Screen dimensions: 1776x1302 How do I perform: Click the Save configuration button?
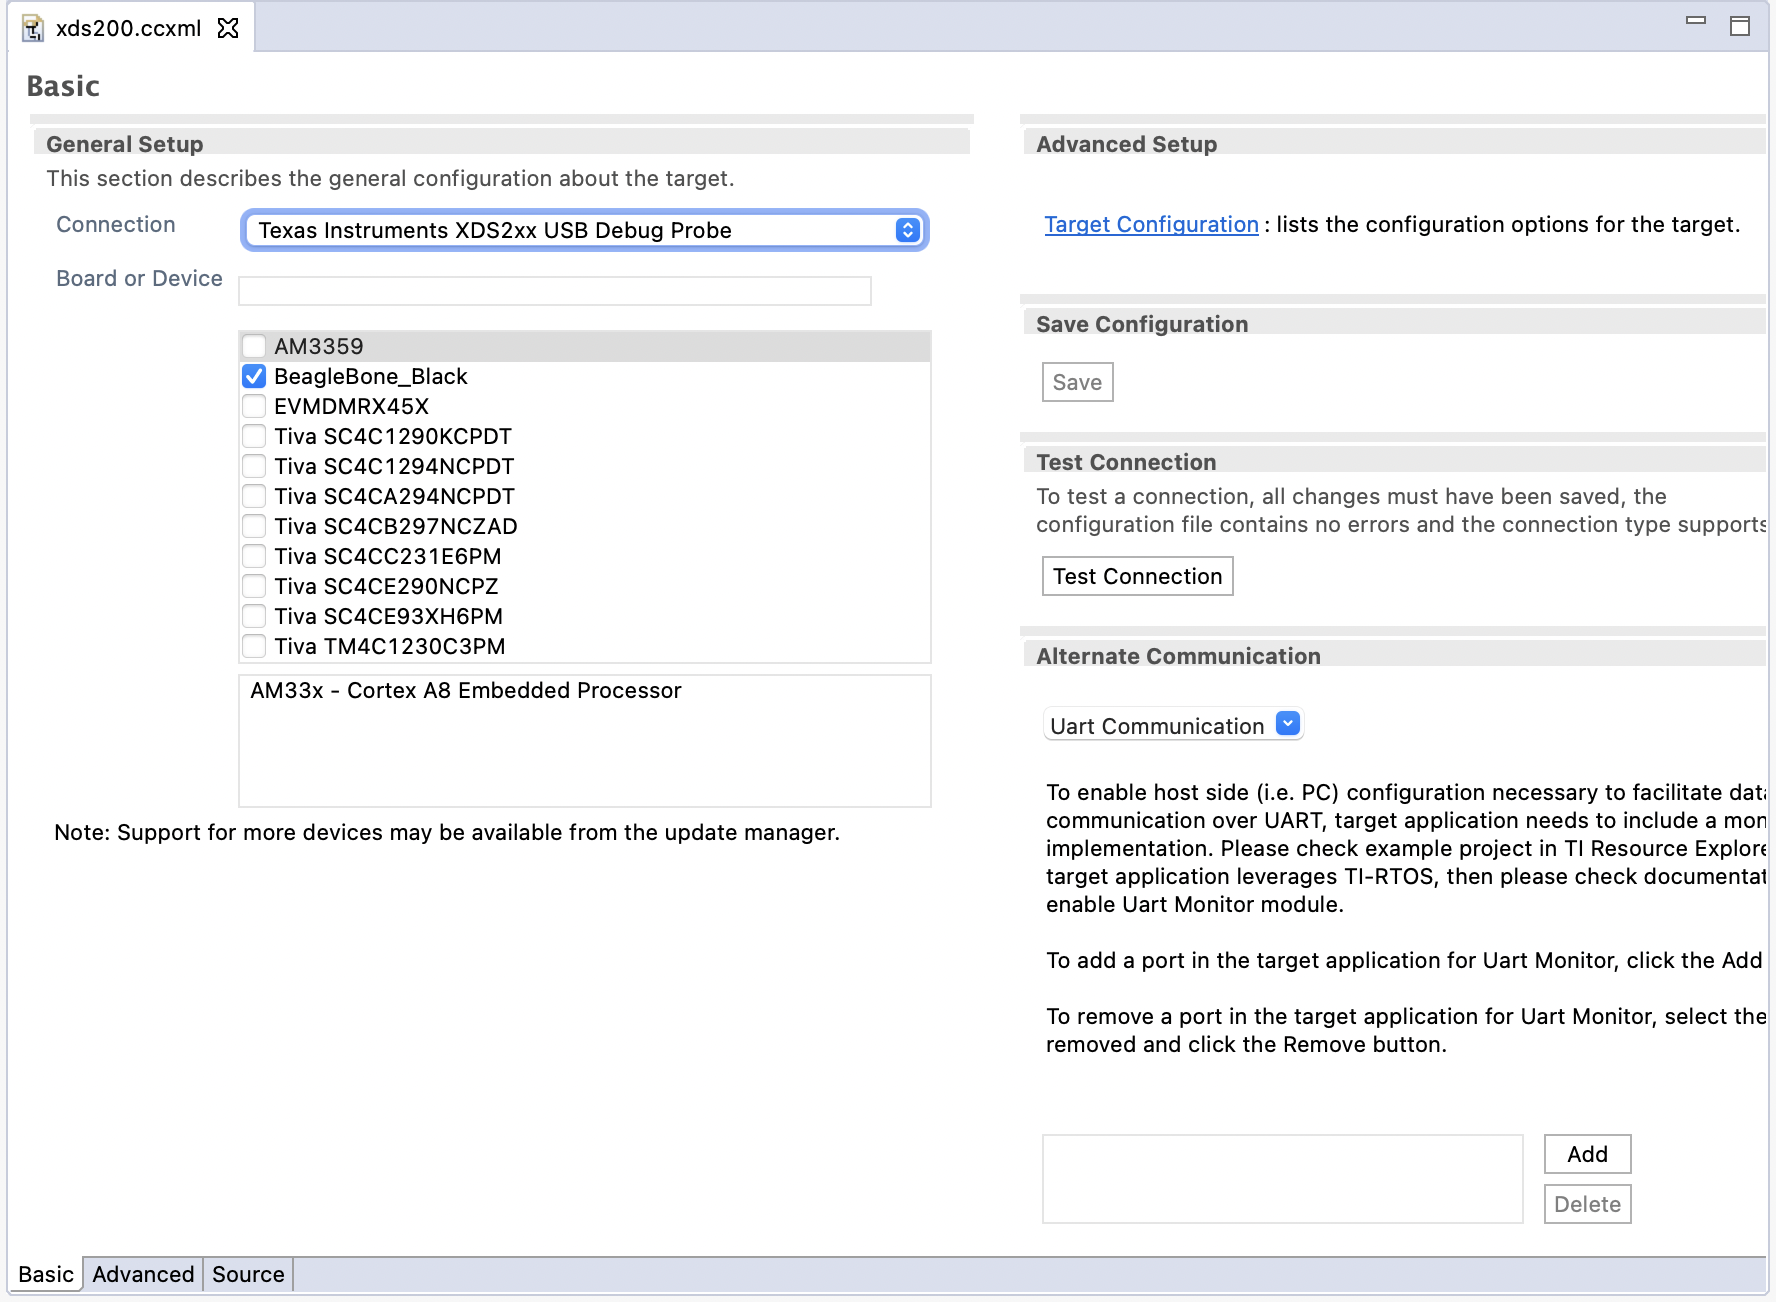(1077, 381)
